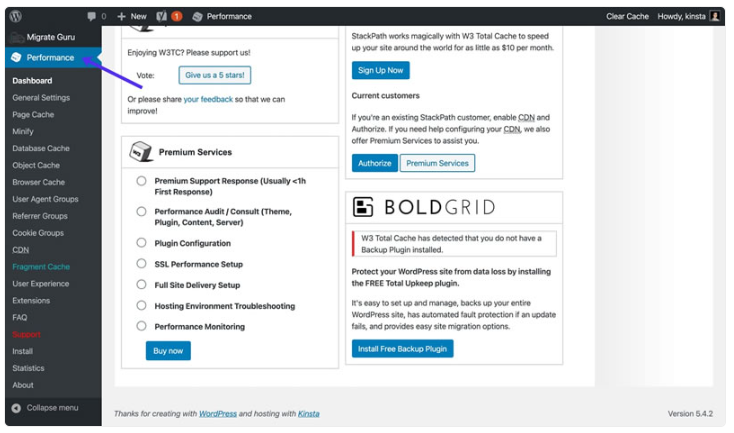
Task: Select the Plugin Configuration radio button
Action: pos(141,243)
